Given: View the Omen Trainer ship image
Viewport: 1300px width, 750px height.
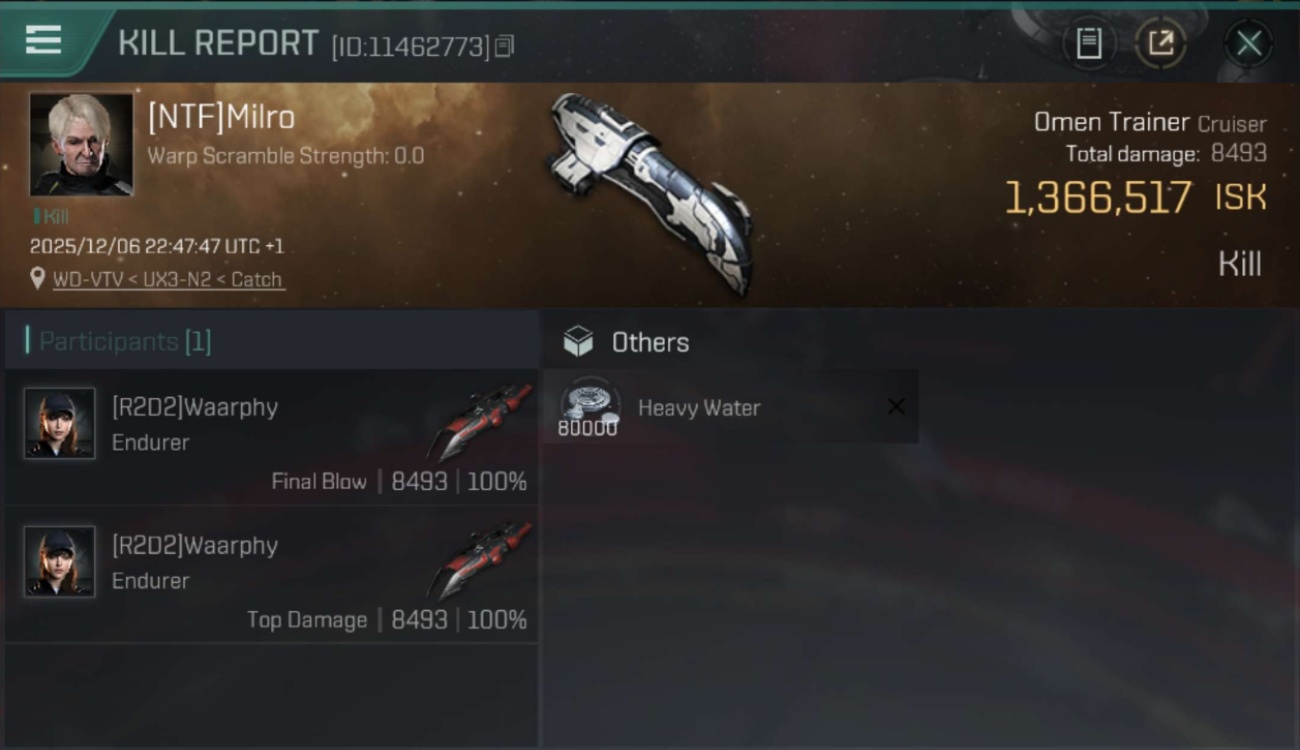Looking at the screenshot, I should (x=651, y=192).
